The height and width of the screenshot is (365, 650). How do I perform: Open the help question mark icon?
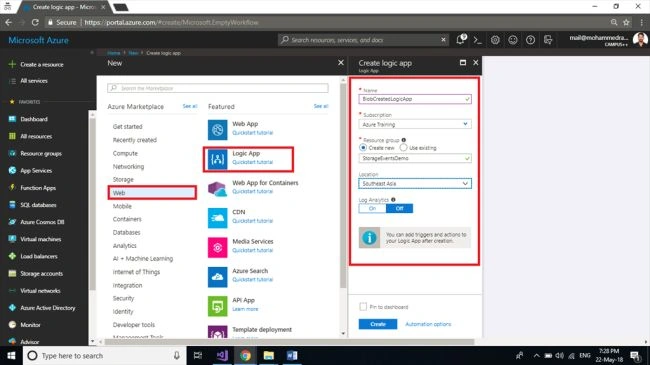click(x=530, y=40)
